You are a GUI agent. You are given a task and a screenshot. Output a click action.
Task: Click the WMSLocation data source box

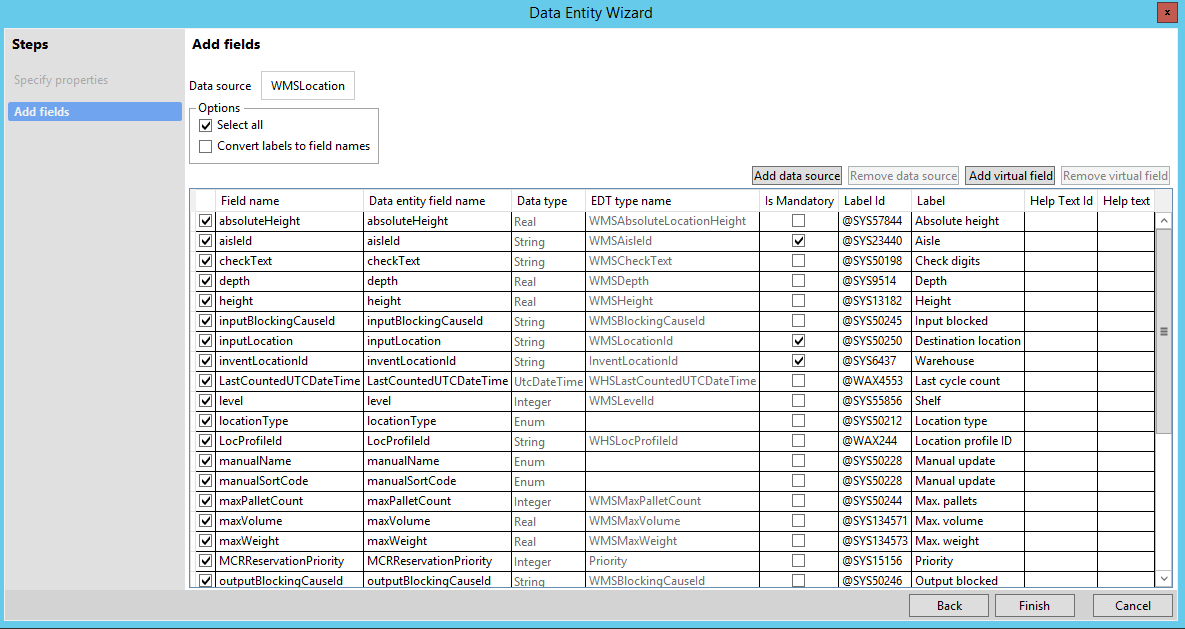308,85
